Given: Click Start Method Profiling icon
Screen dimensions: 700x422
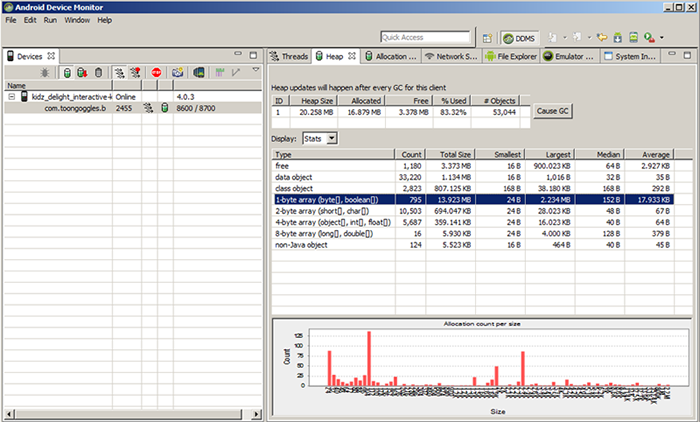Looking at the screenshot, I should click(x=135, y=72).
